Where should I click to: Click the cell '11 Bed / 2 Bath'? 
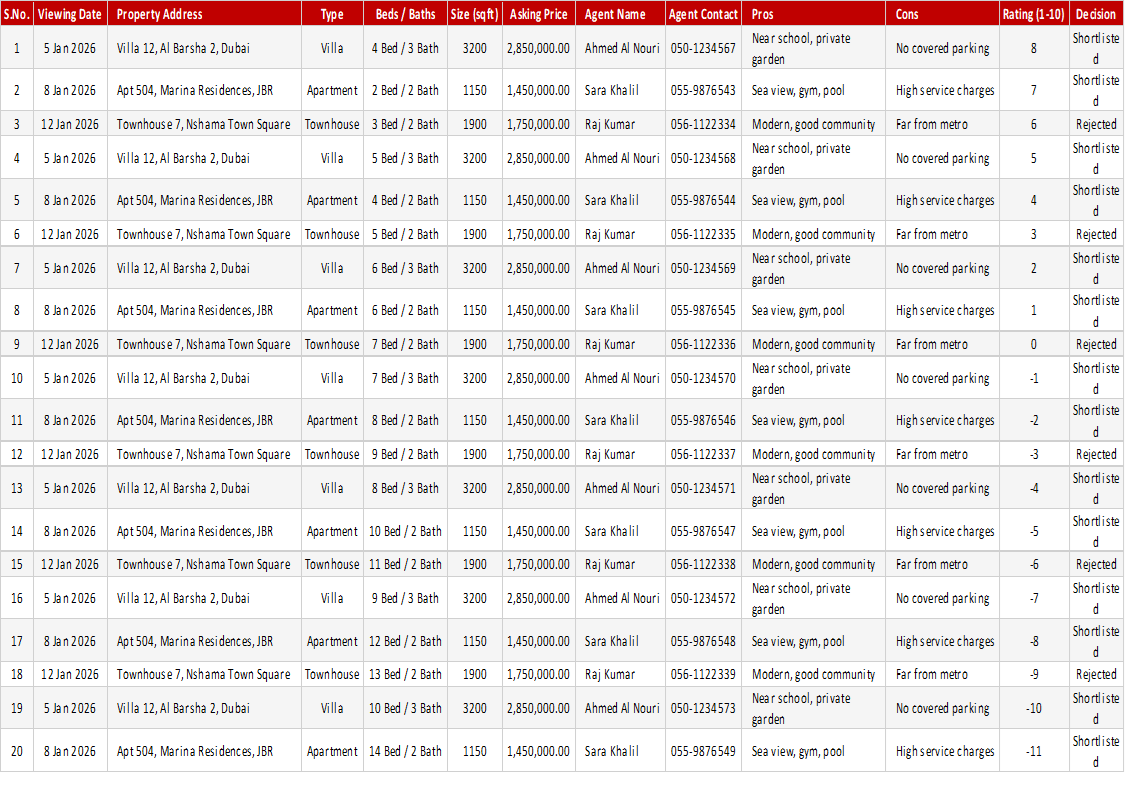coord(405,564)
